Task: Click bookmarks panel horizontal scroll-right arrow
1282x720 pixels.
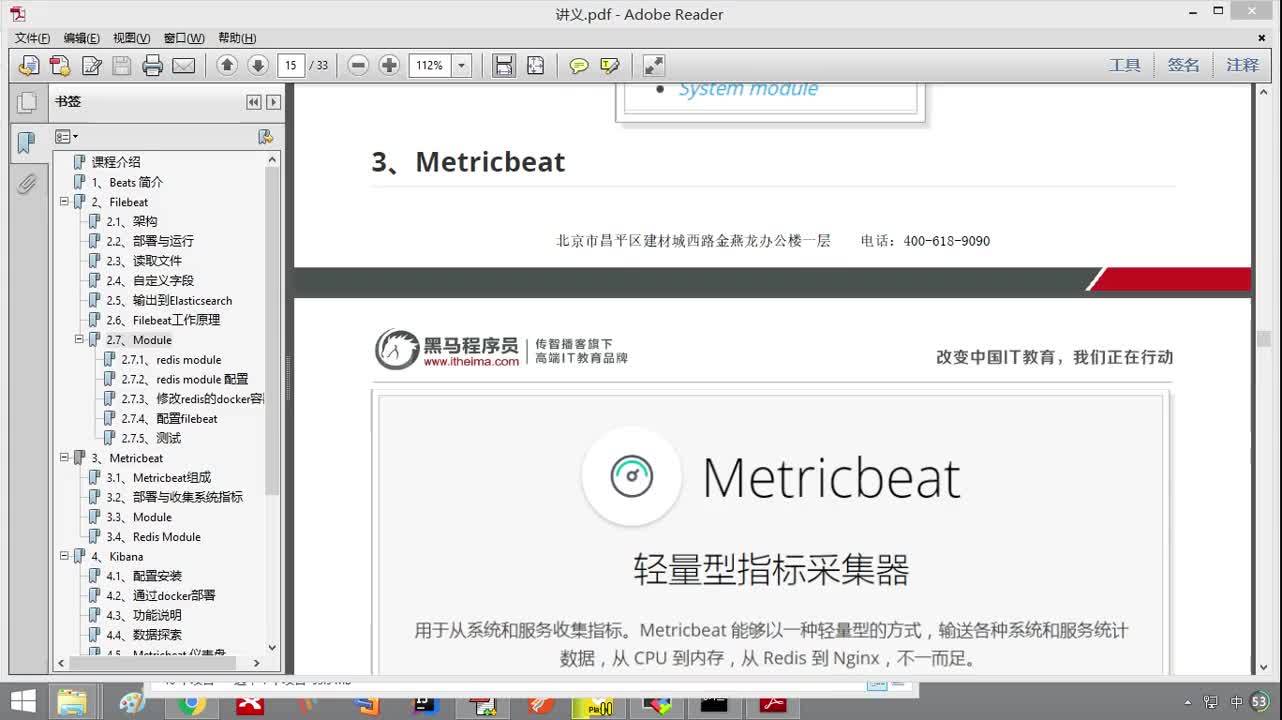Action: (256, 663)
